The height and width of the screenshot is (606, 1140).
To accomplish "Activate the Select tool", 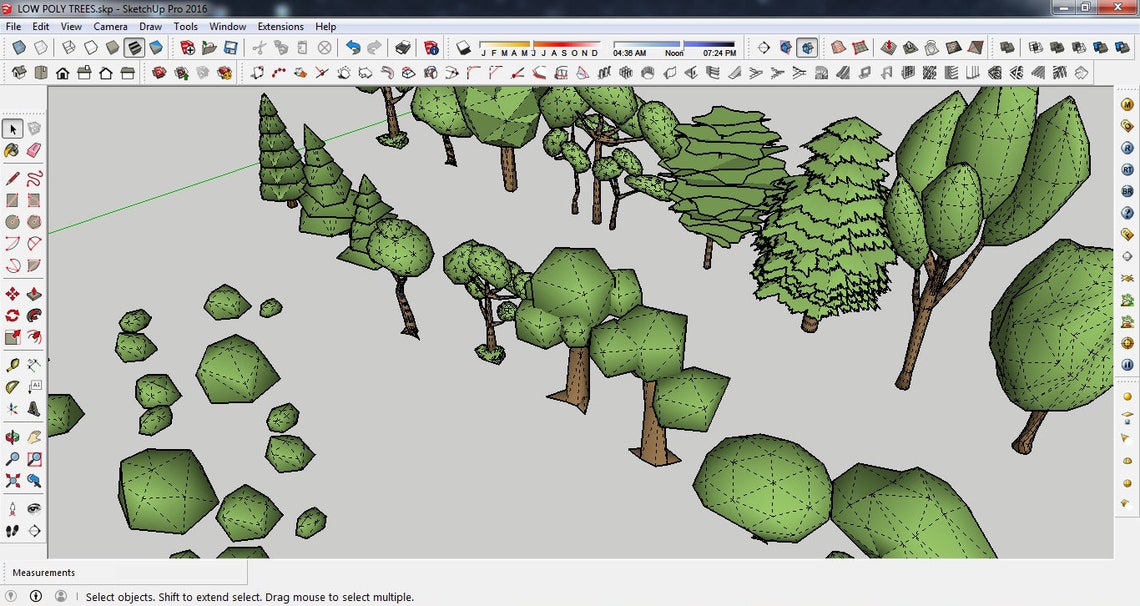I will click(12, 128).
